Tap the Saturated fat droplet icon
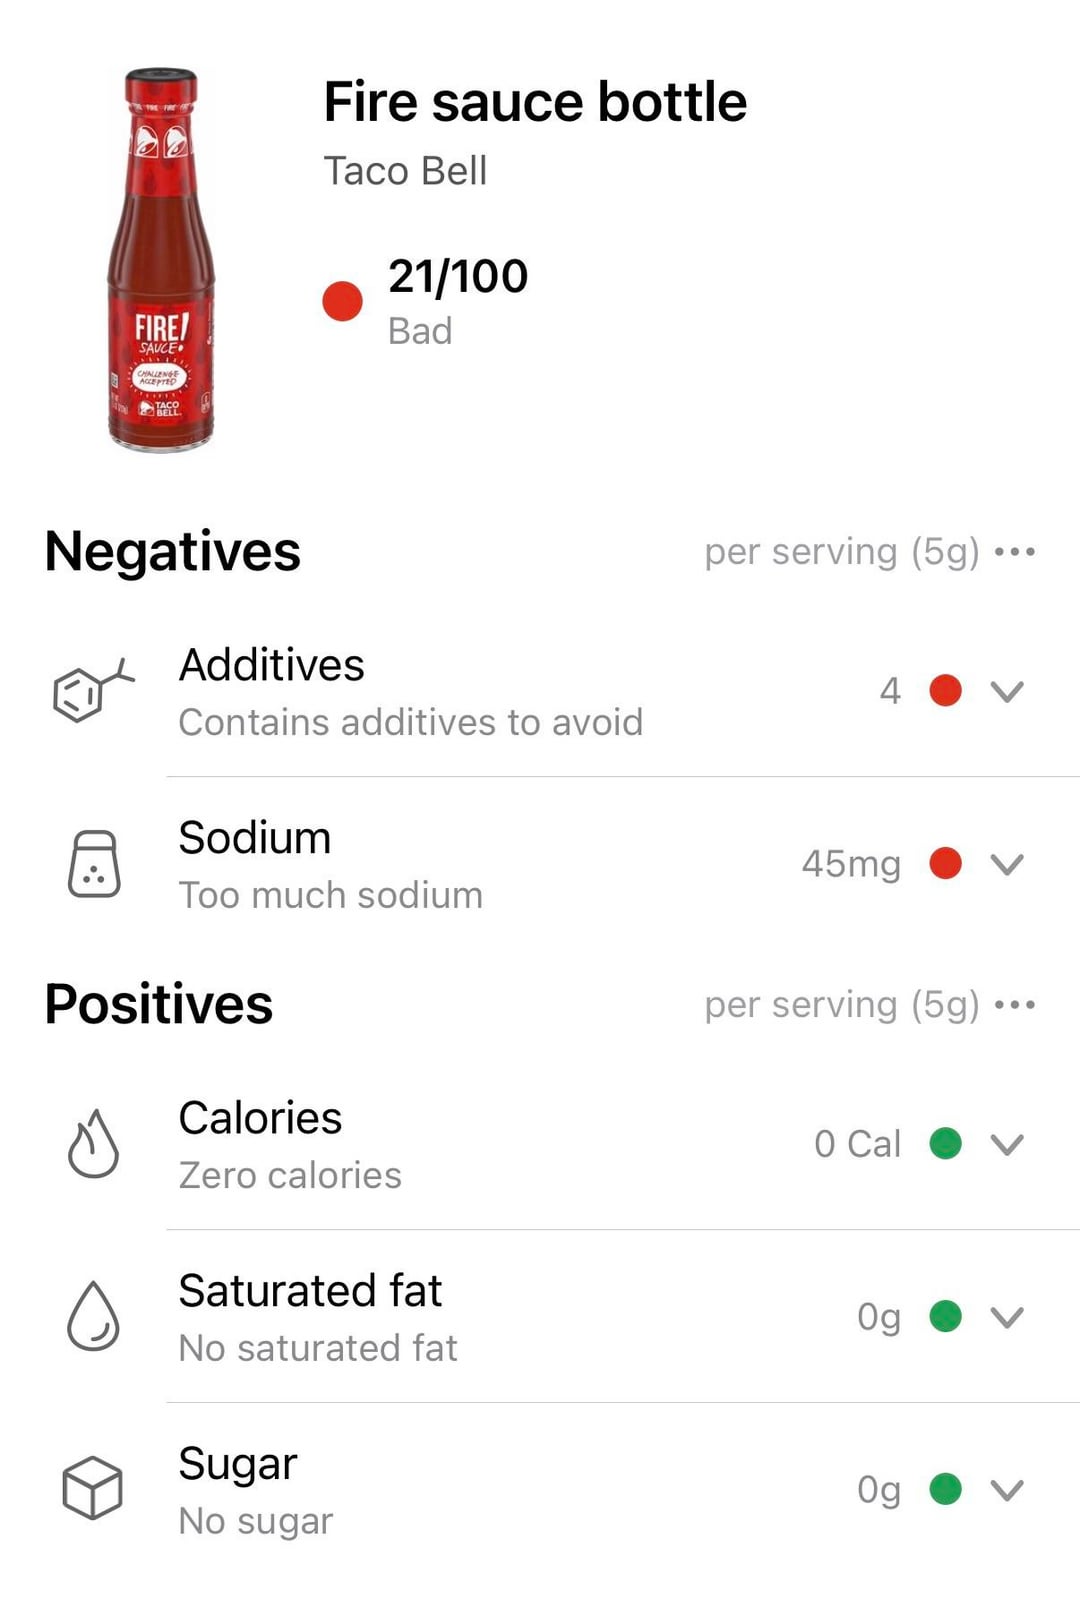The image size is (1080, 1616). pos(93,1317)
